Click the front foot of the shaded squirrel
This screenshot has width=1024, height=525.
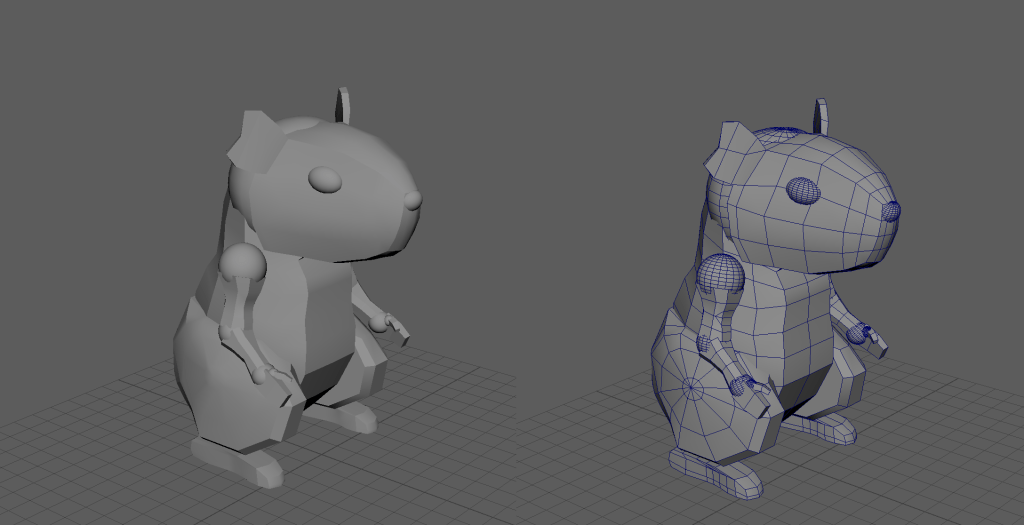pos(237,460)
